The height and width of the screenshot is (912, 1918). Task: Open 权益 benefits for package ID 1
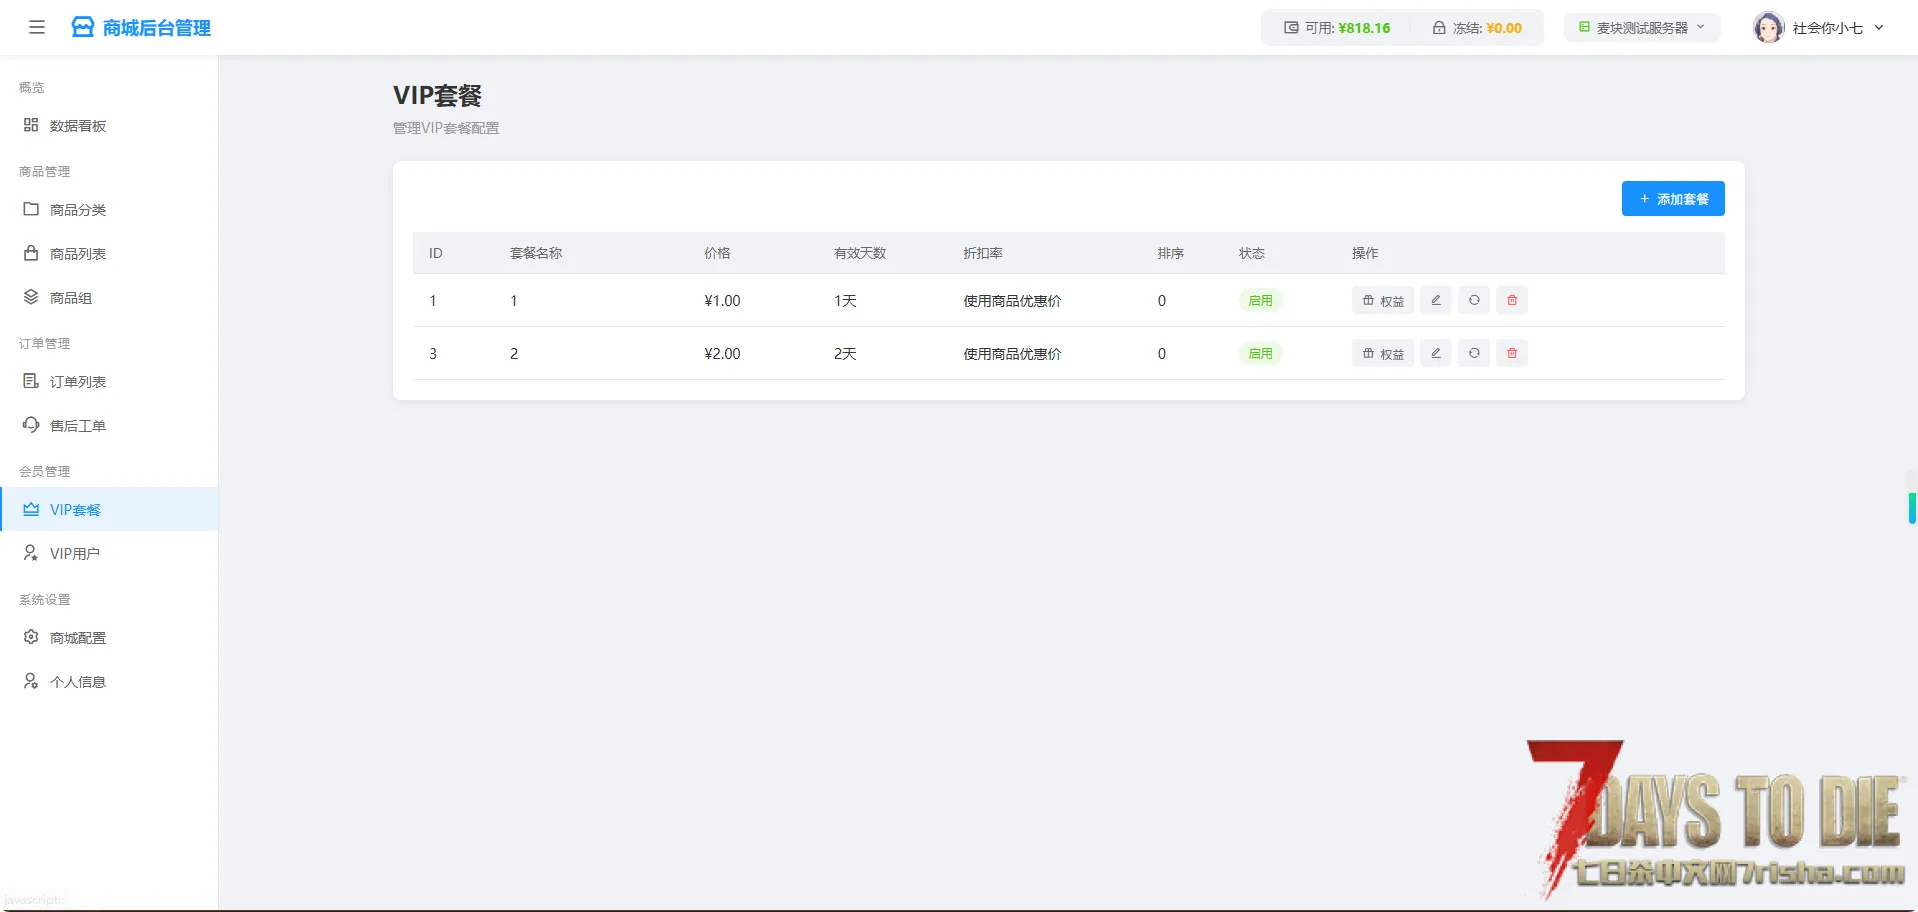(x=1382, y=300)
